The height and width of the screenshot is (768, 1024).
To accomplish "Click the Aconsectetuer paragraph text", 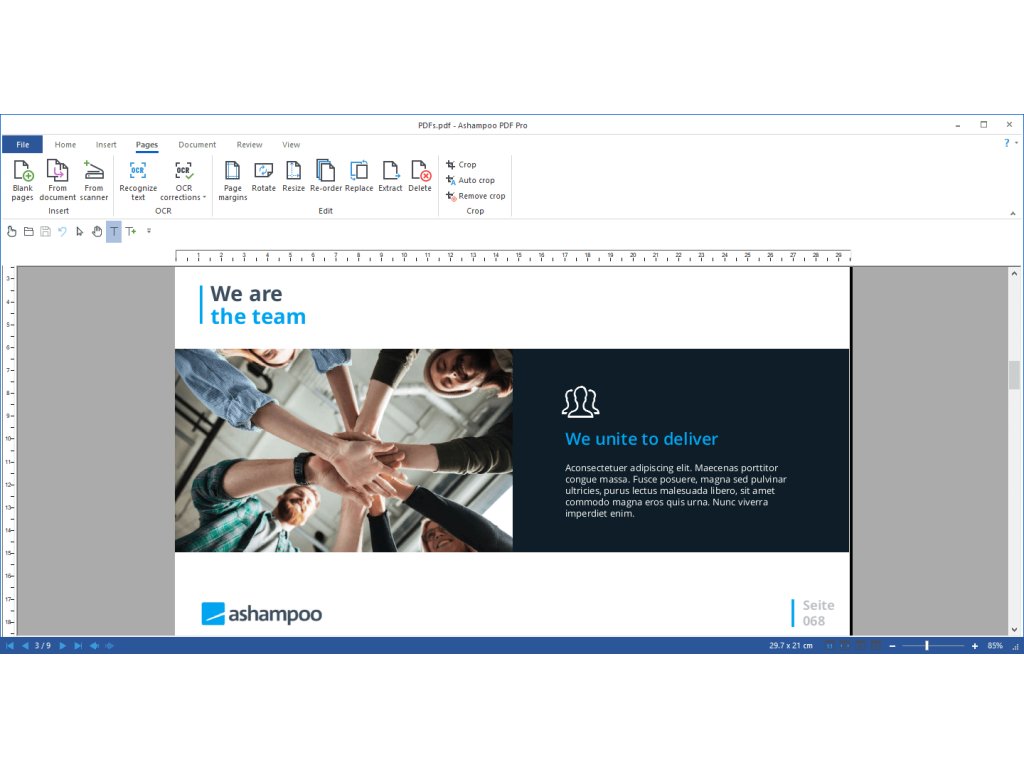I will point(676,490).
